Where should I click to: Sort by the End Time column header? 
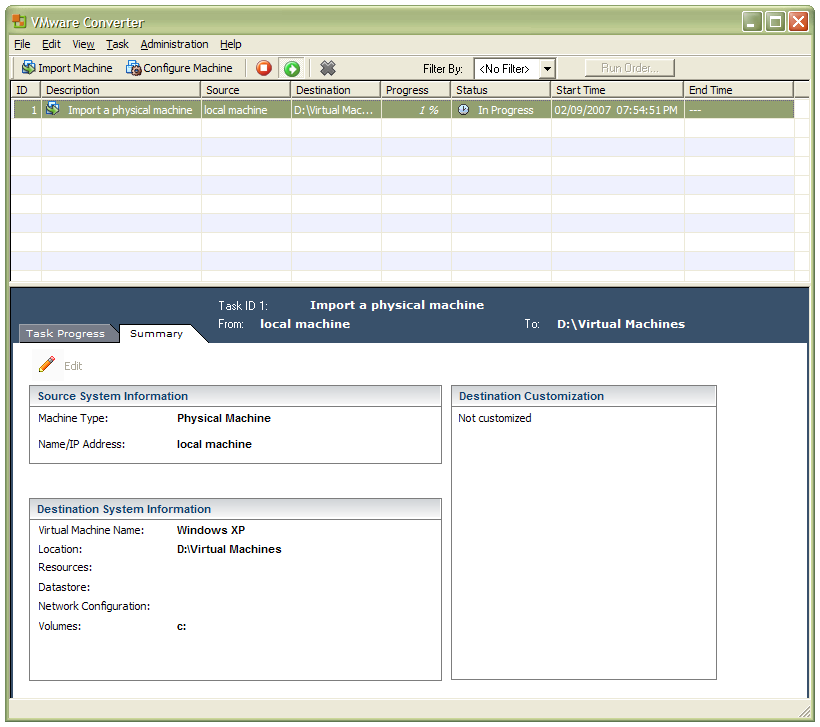click(739, 90)
